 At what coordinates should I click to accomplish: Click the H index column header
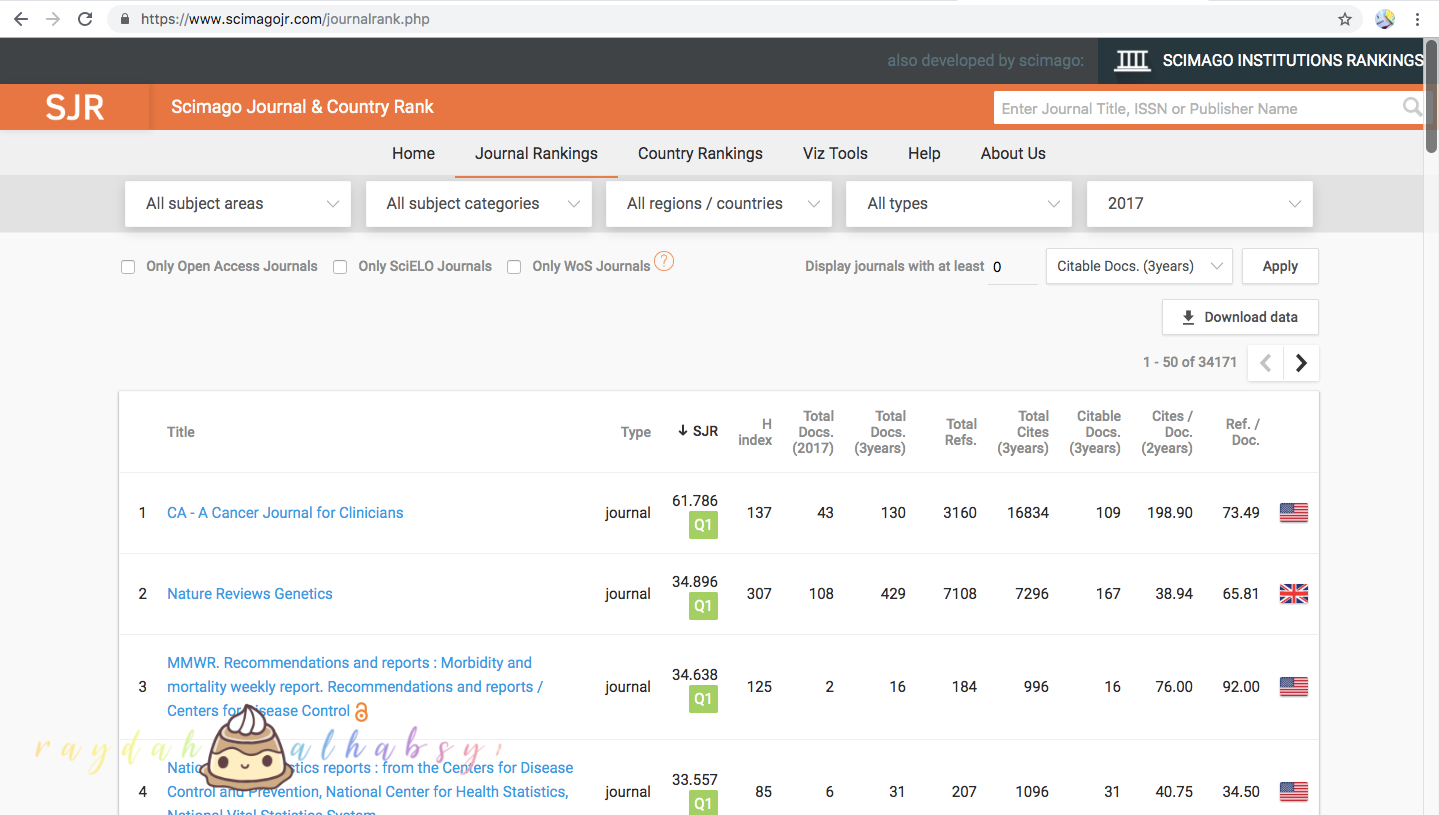coord(755,432)
